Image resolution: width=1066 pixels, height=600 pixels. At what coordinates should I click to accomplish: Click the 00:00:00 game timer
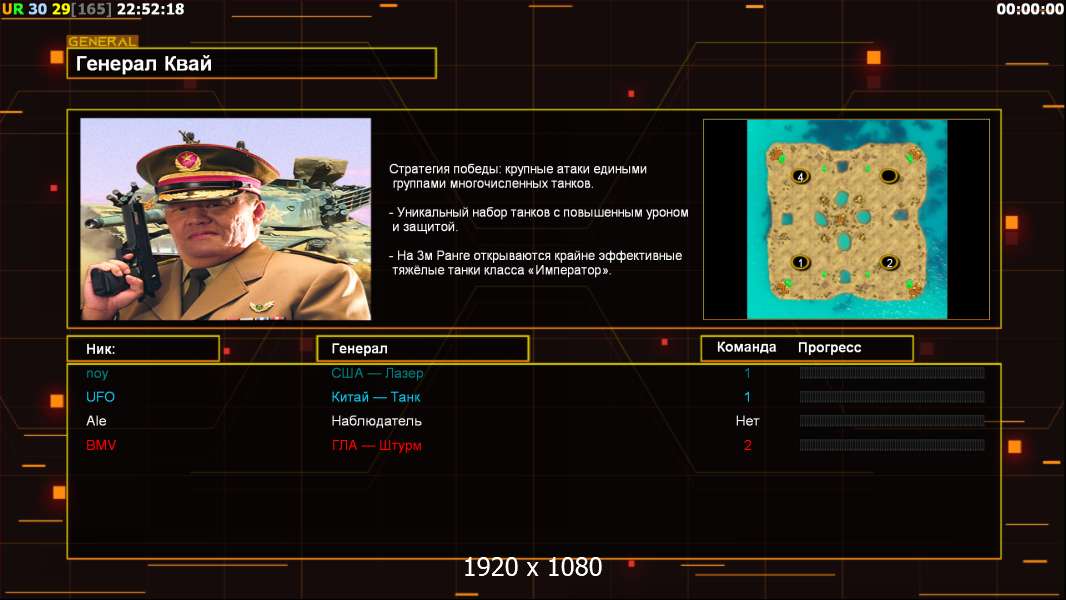[1030, 9]
